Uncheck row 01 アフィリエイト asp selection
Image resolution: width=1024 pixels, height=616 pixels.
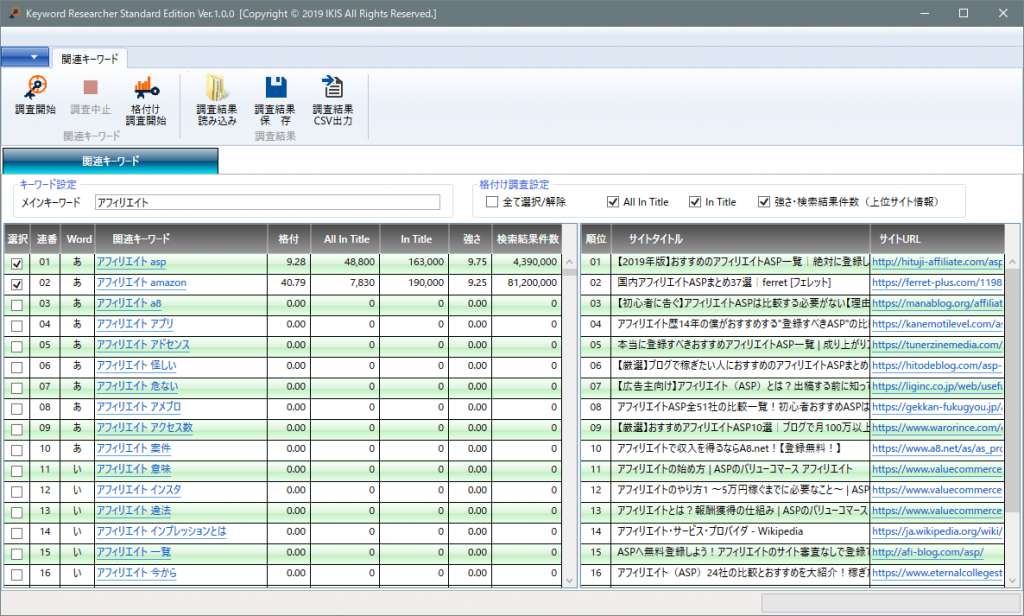click(x=17, y=263)
